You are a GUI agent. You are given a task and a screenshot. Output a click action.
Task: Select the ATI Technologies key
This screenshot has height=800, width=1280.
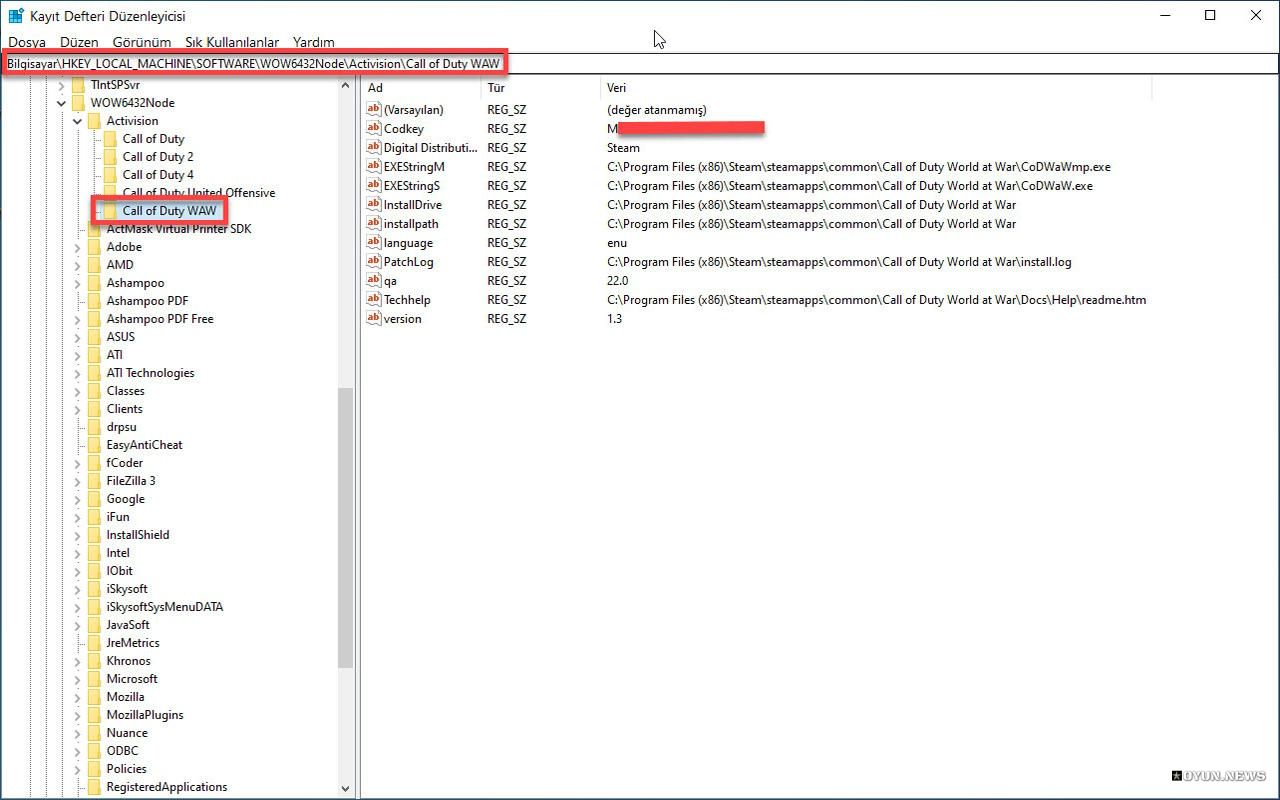pos(150,373)
